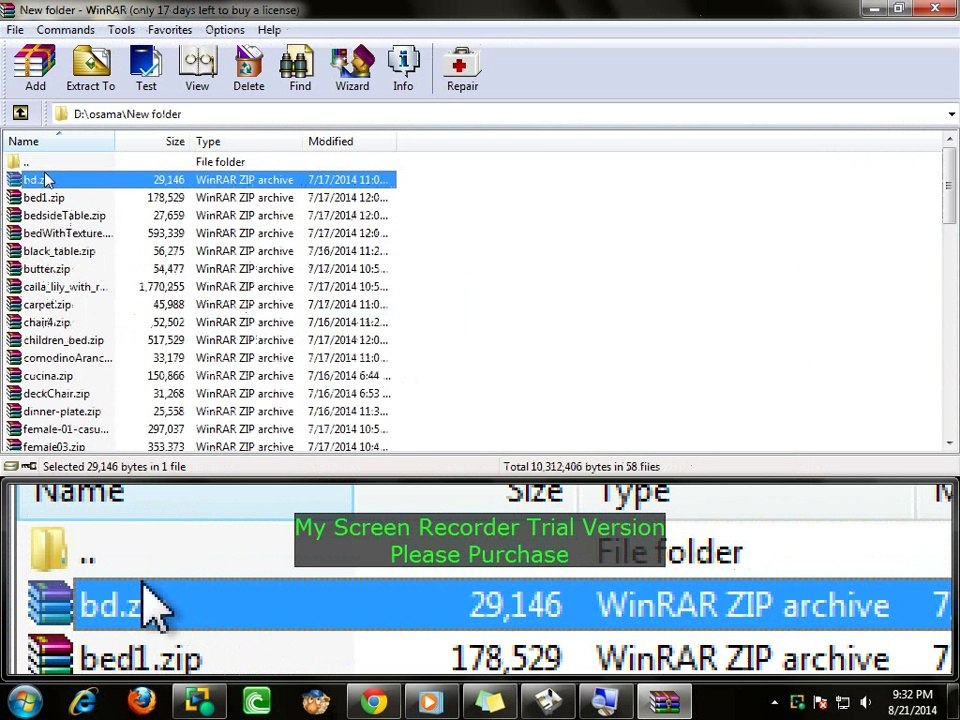Open the Commands menu
This screenshot has height=720, width=960.
point(66,29)
